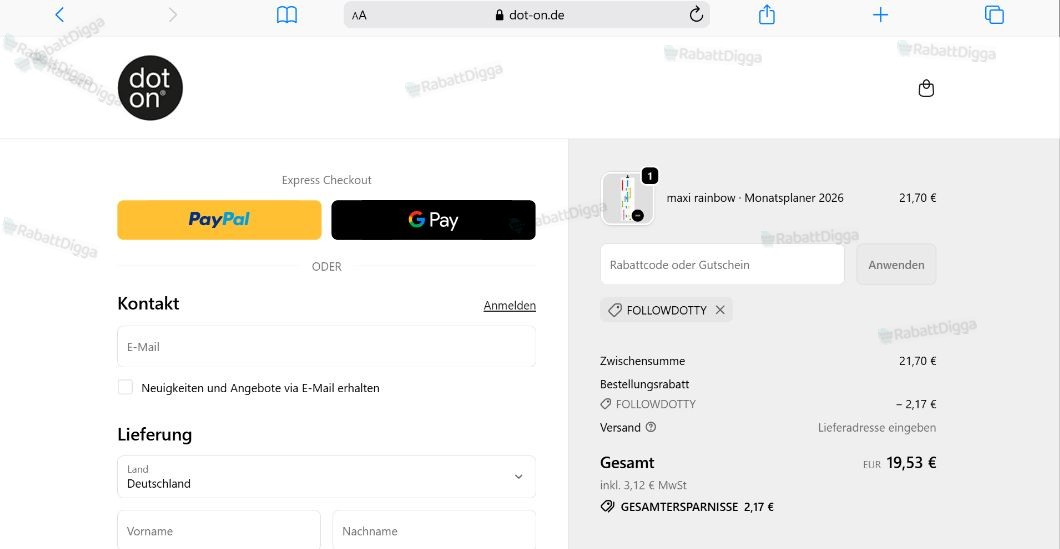Click the dot-on.de address bar
The image size is (1060, 549).
[x=527, y=15]
